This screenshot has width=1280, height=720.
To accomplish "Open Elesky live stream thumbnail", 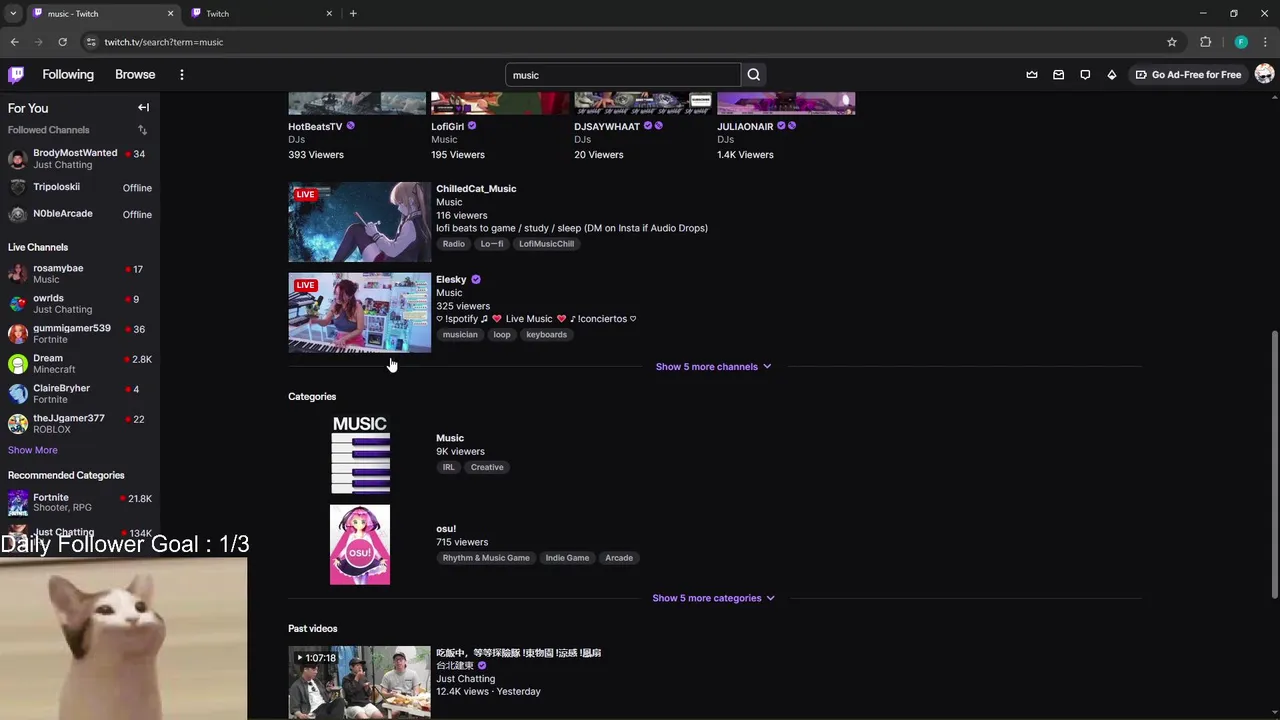I will [x=360, y=313].
